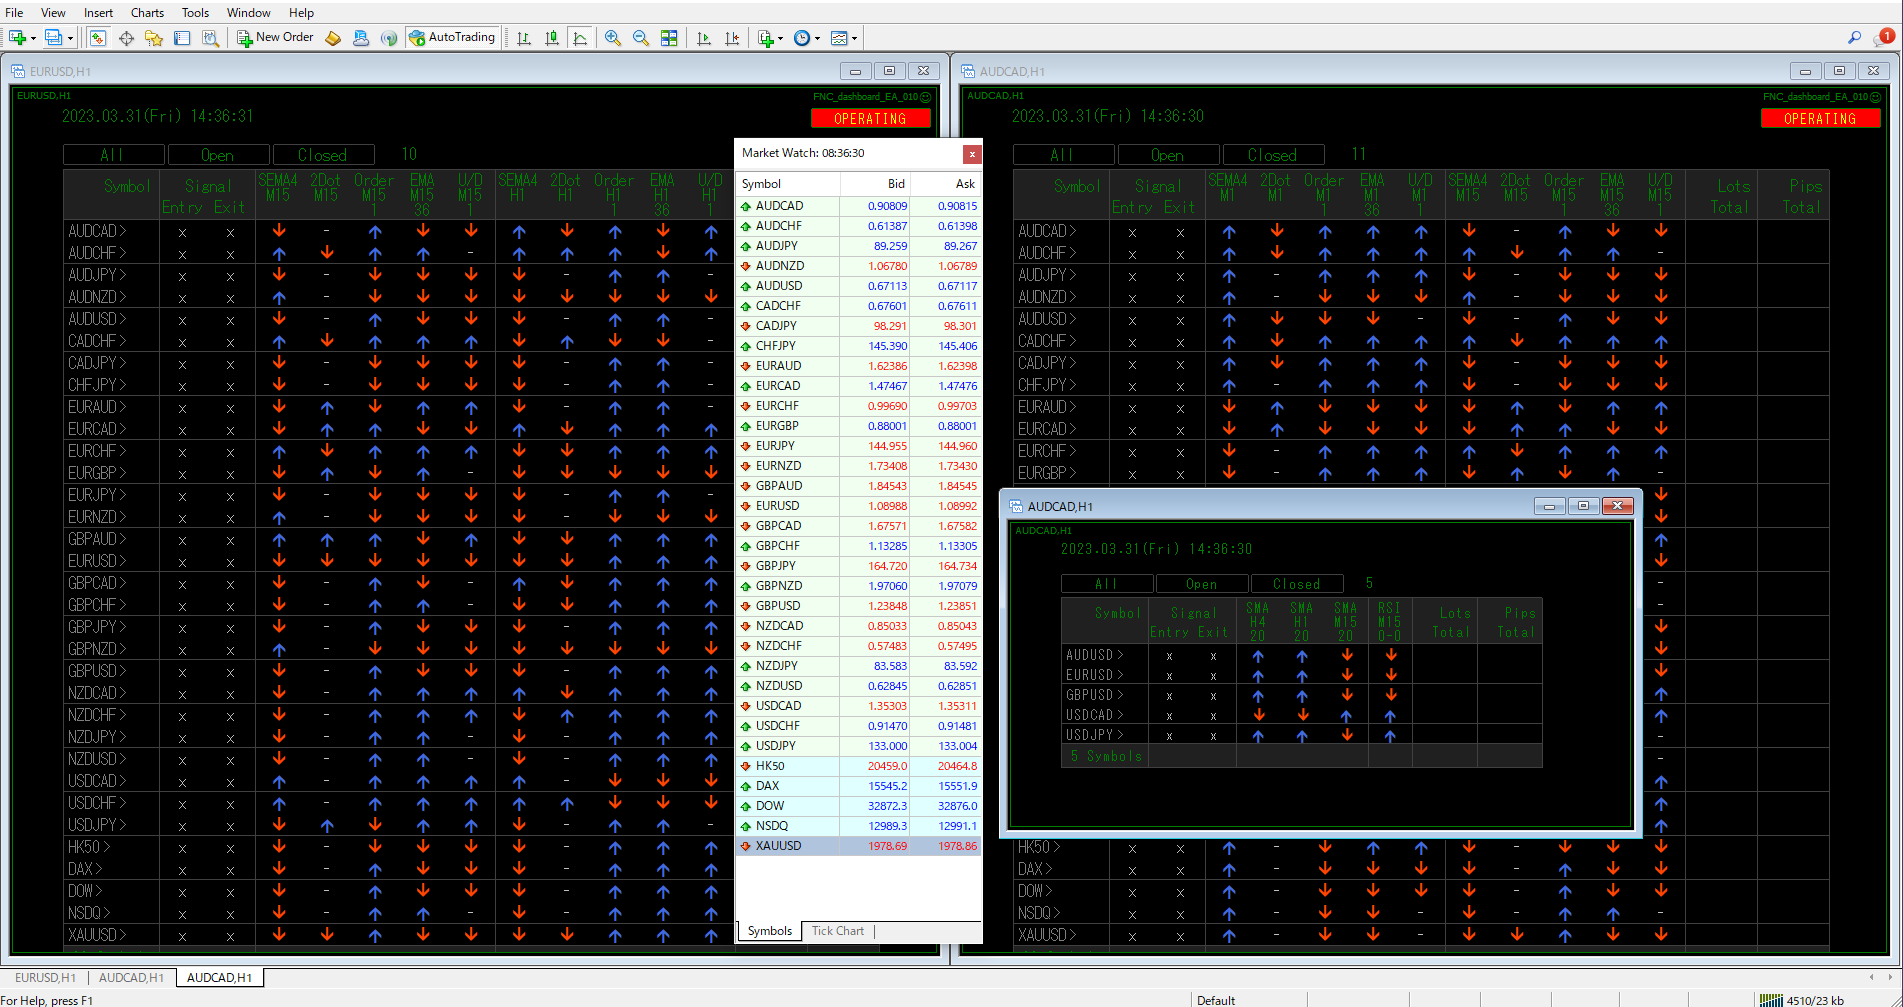1903x1007 pixels.
Task: Switch chart to bar chart view
Action: pos(524,38)
